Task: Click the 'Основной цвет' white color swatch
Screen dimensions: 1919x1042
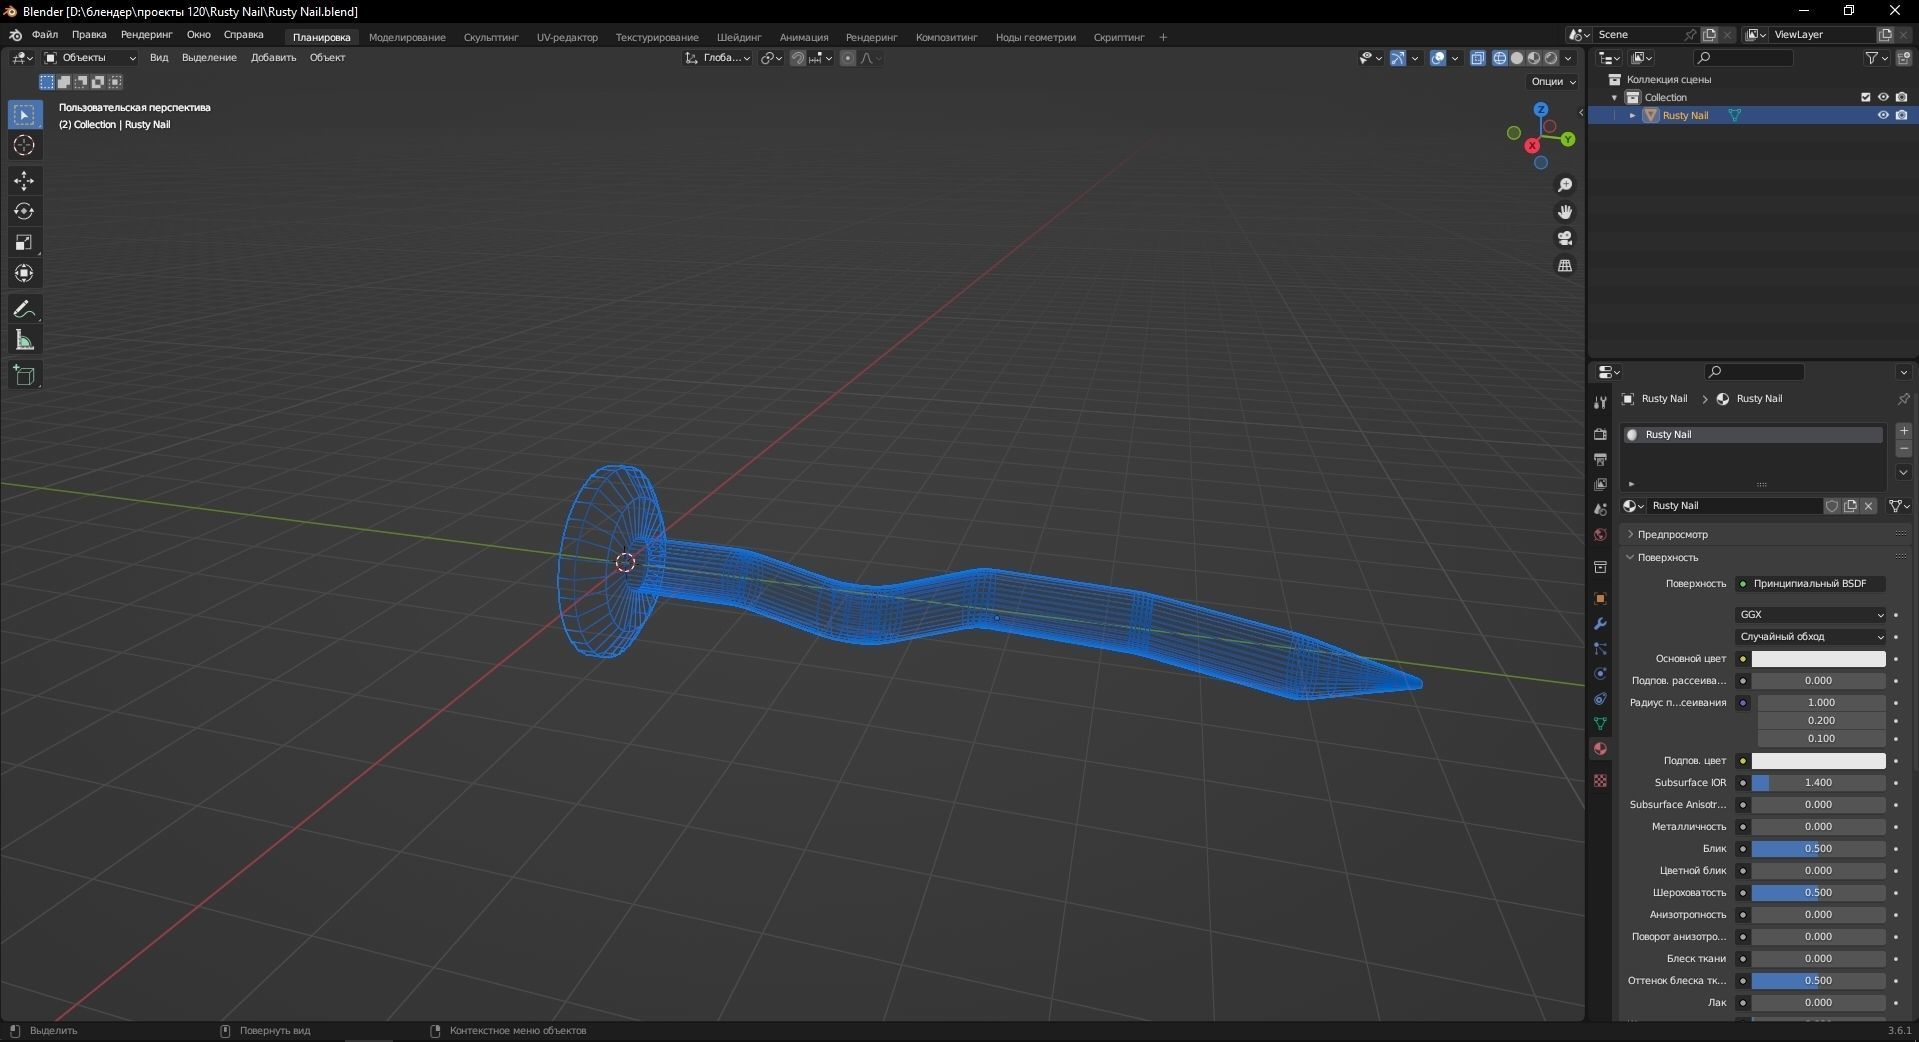Action: (1818, 659)
